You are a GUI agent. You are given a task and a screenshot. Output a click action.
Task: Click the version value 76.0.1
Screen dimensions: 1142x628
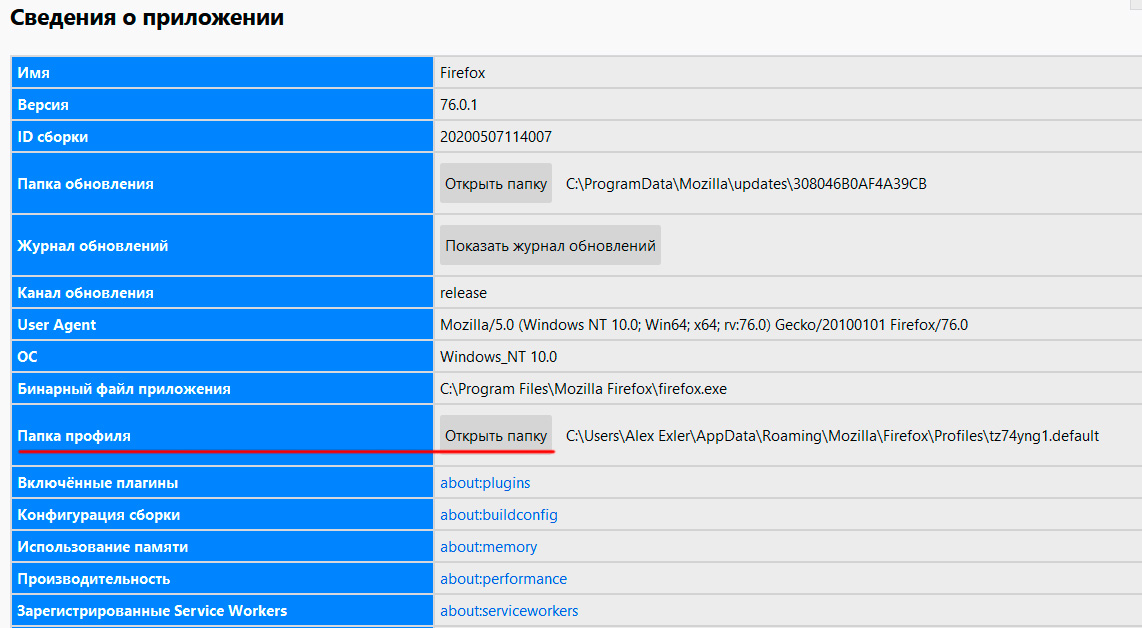(x=461, y=105)
